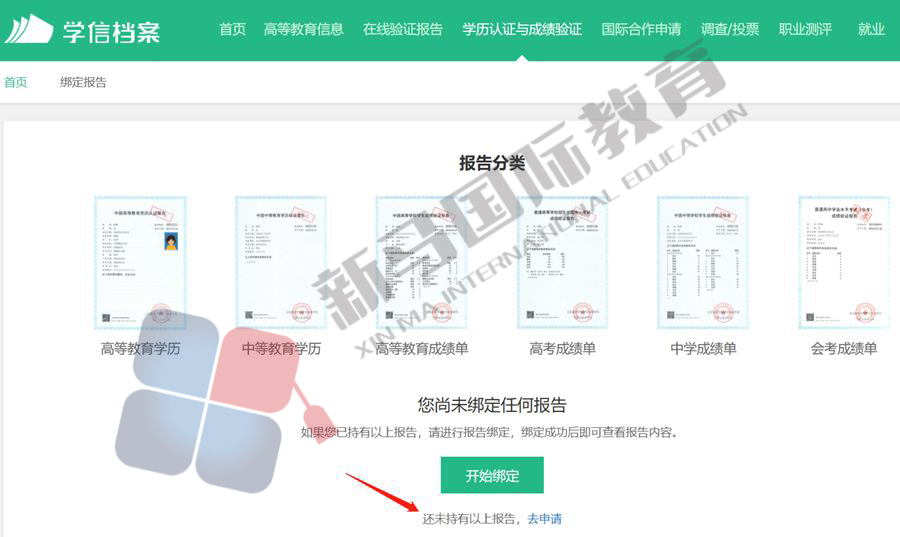Open 高等教育信息 in the top navigation

[x=303, y=29]
